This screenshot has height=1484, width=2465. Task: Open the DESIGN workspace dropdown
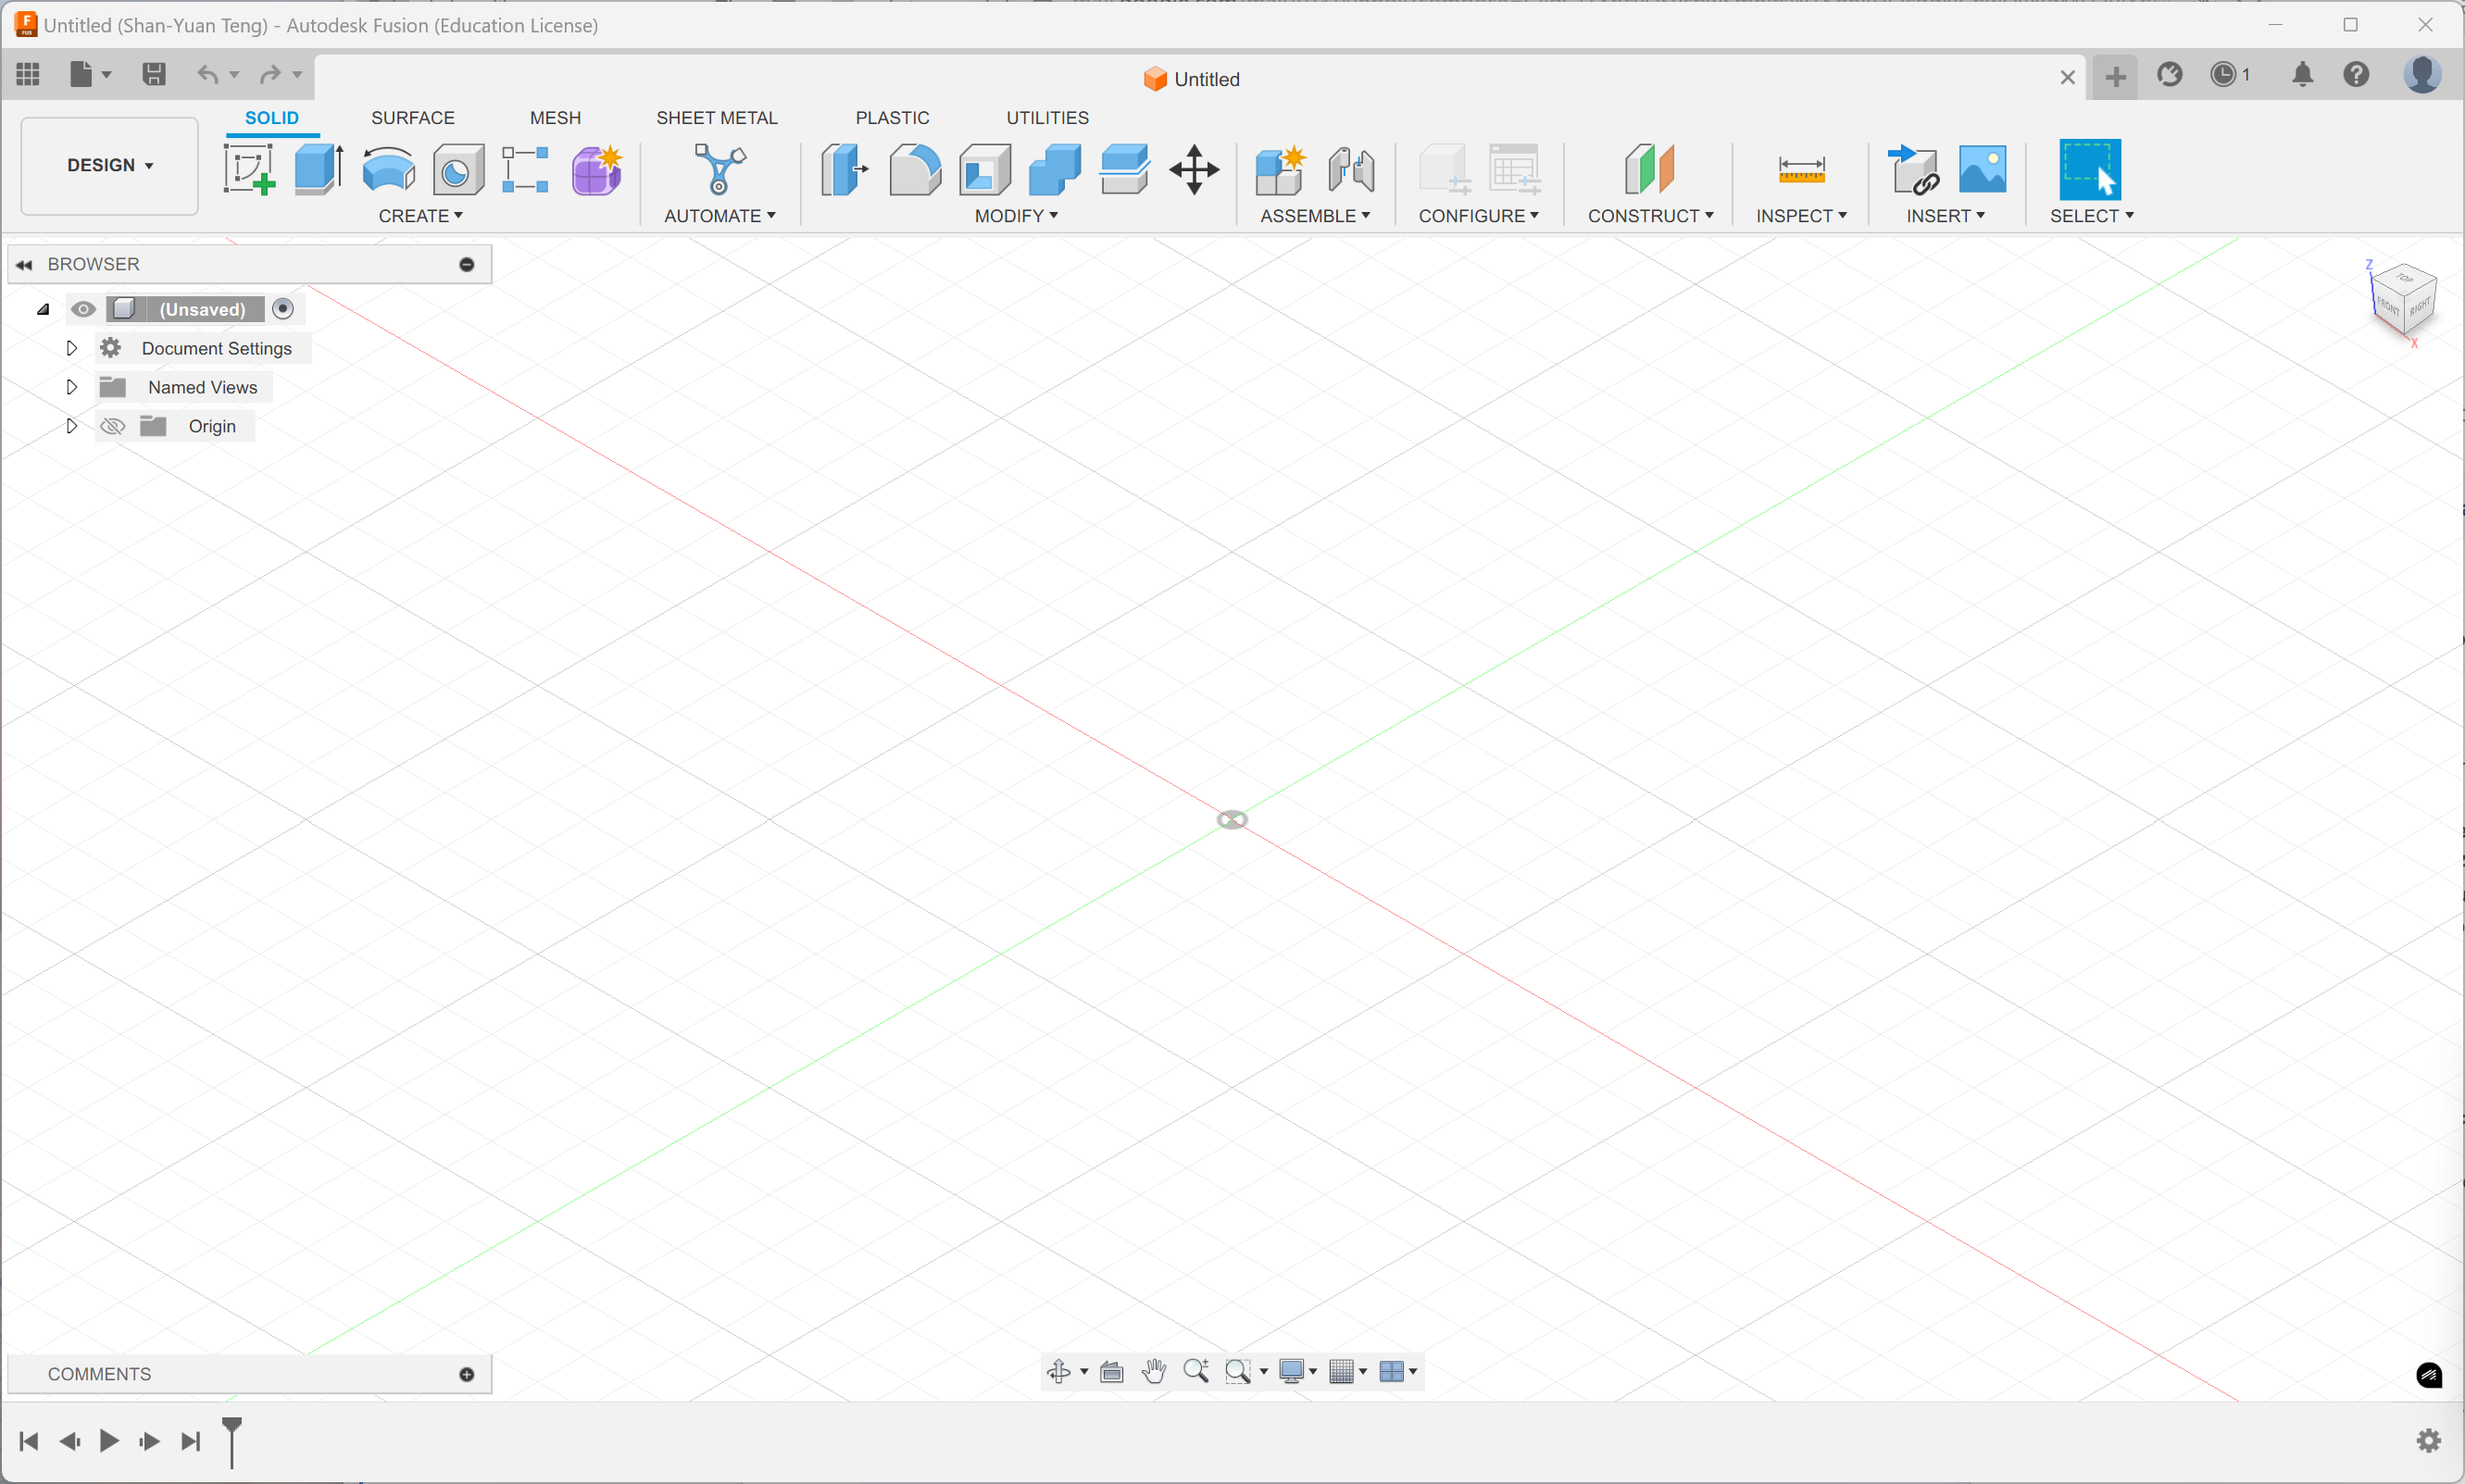point(110,165)
